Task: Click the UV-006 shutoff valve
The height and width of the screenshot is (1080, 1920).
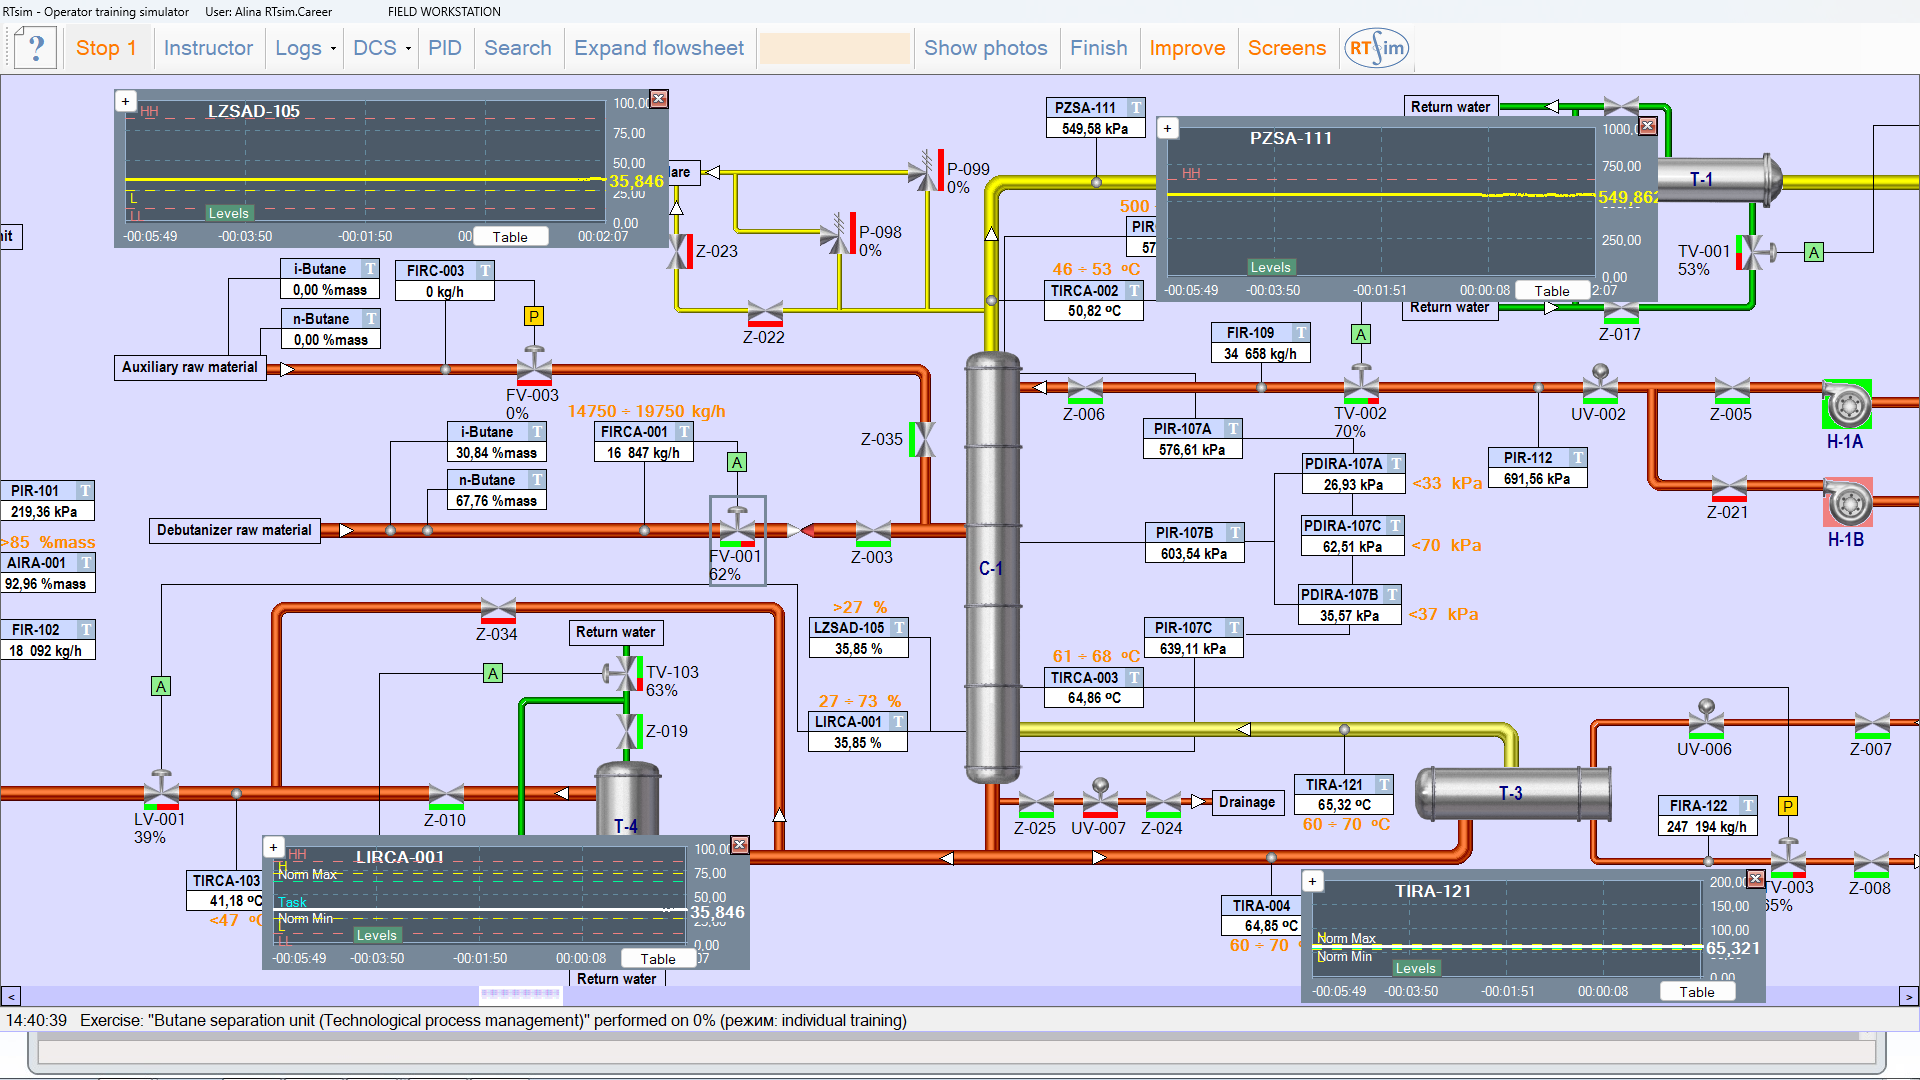Action: pos(1706,720)
